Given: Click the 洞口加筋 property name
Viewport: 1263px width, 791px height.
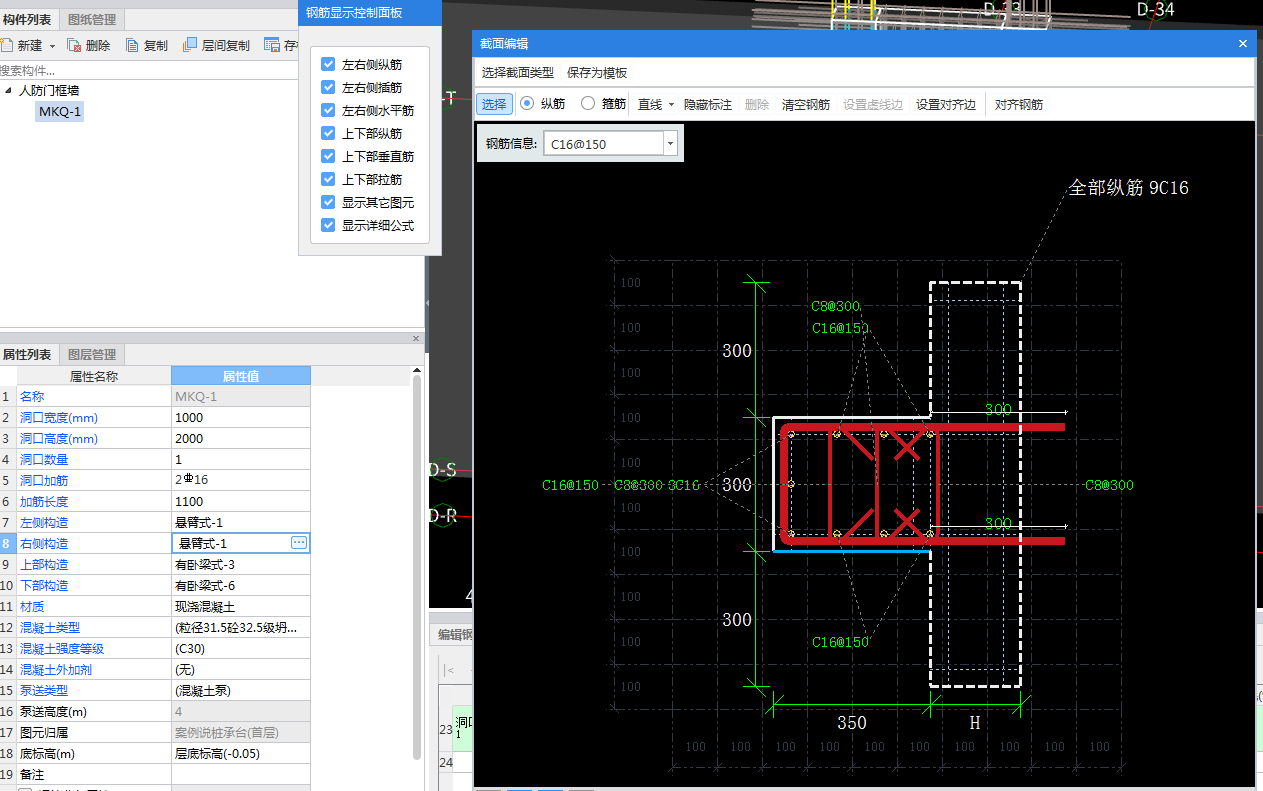Looking at the screenshot, I should pyautogui.click(x=44, y=480).
